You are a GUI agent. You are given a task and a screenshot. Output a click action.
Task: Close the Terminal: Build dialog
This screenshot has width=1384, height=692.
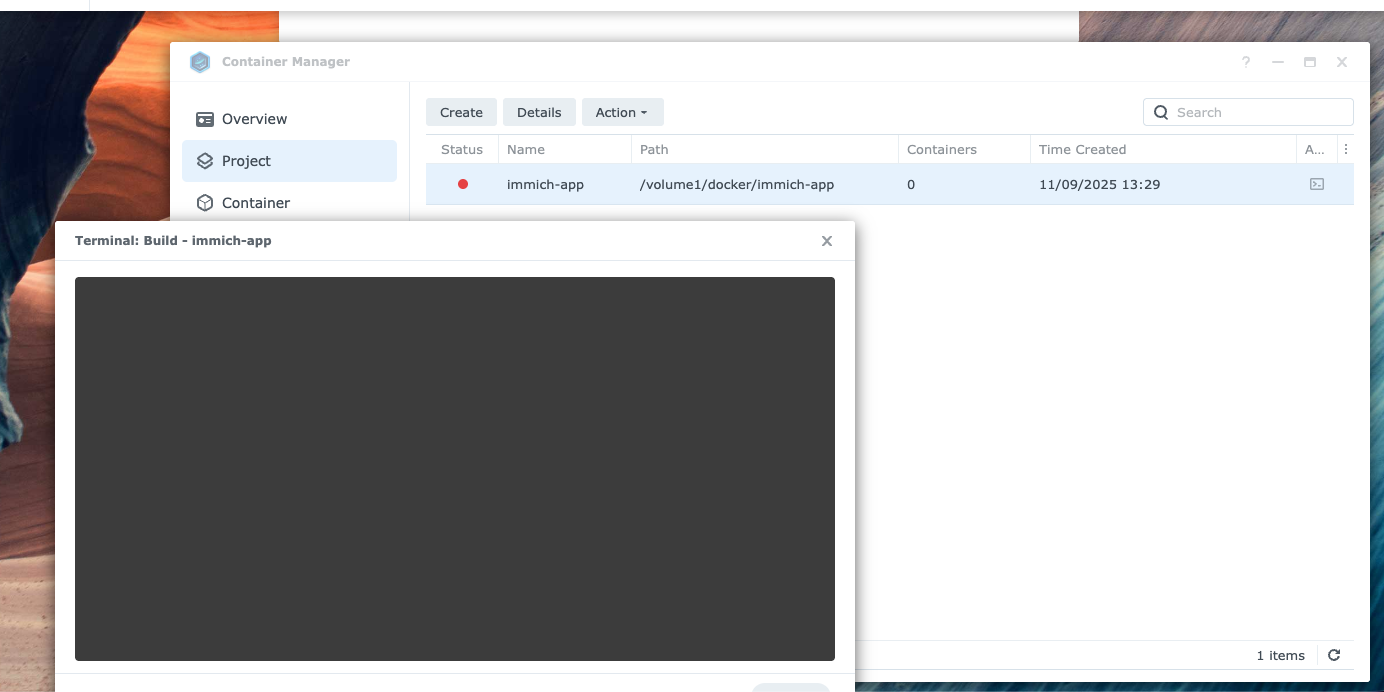click(x=827, y=241)
